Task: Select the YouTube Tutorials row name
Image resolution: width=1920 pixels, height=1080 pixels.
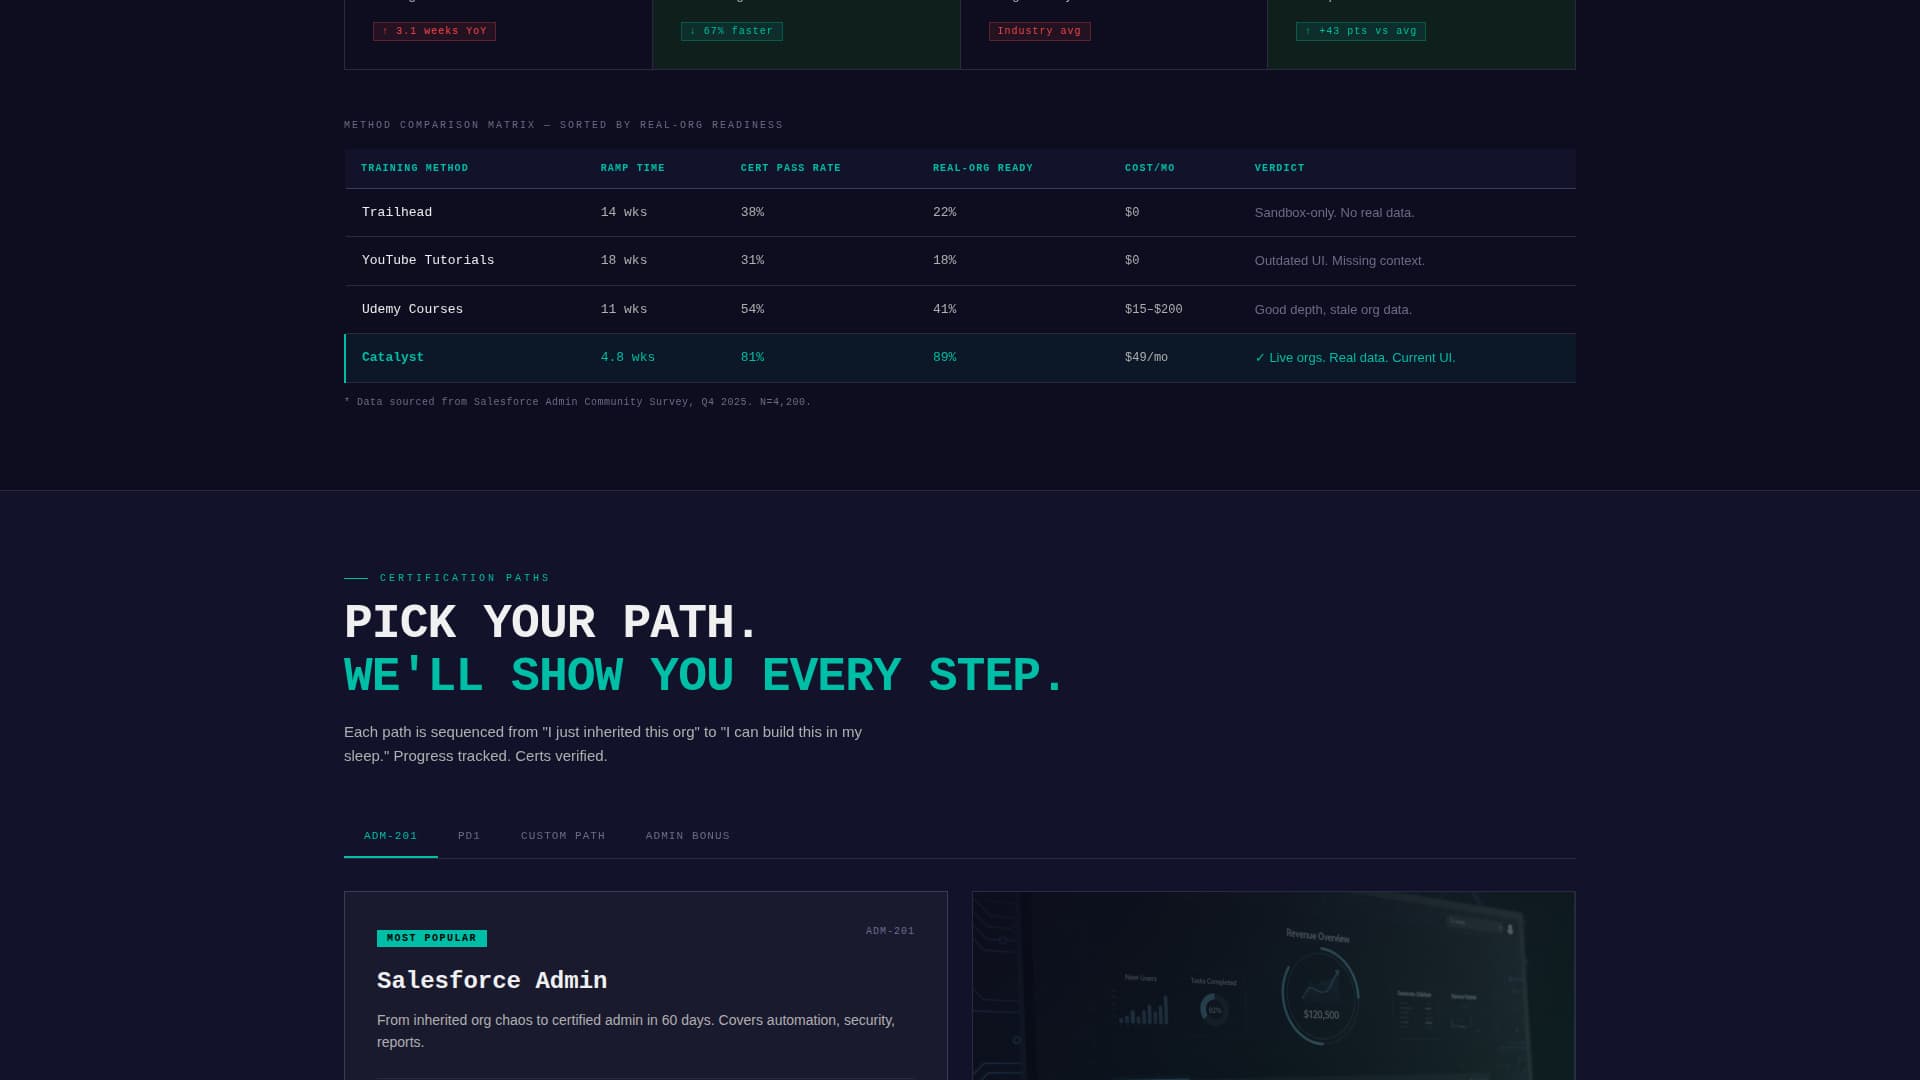Action: click(x=428, y=261)
